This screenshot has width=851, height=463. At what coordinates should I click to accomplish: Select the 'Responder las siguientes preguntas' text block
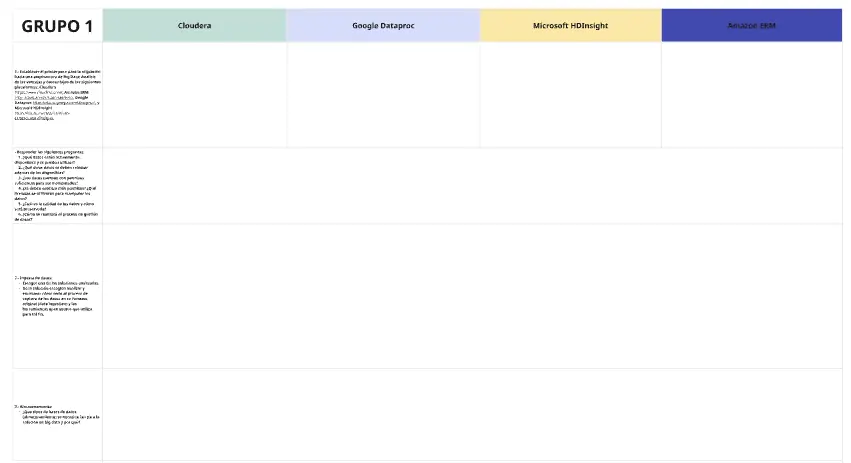pos(56,186)
